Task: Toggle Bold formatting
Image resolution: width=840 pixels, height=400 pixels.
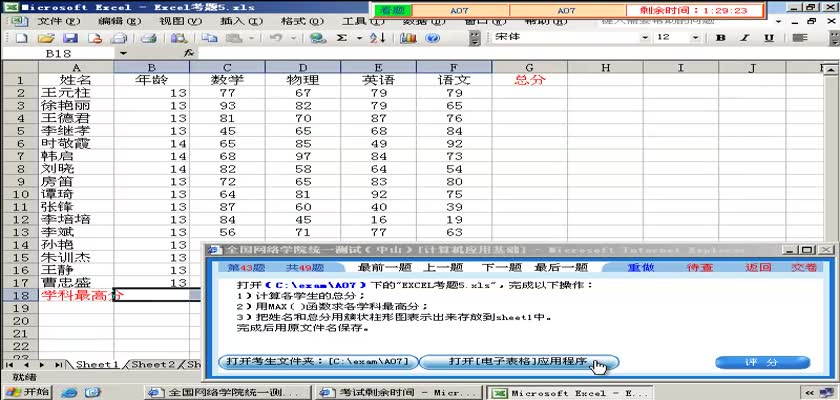Action: [x=721, y=37]
